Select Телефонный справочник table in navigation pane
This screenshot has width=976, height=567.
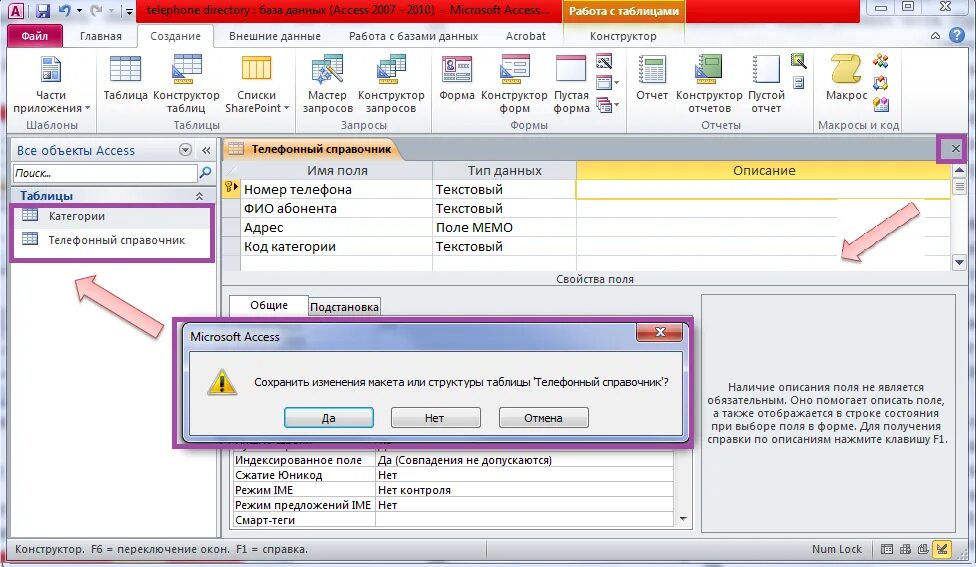(x=116, y=240)
